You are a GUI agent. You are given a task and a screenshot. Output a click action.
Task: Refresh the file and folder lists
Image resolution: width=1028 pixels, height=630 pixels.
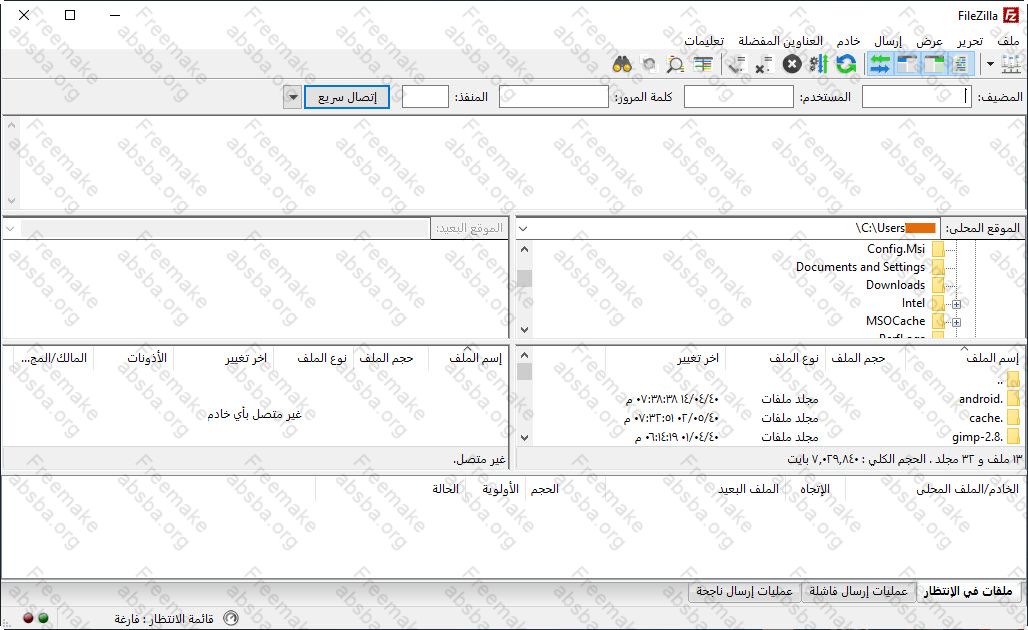(x=846, y=64)
